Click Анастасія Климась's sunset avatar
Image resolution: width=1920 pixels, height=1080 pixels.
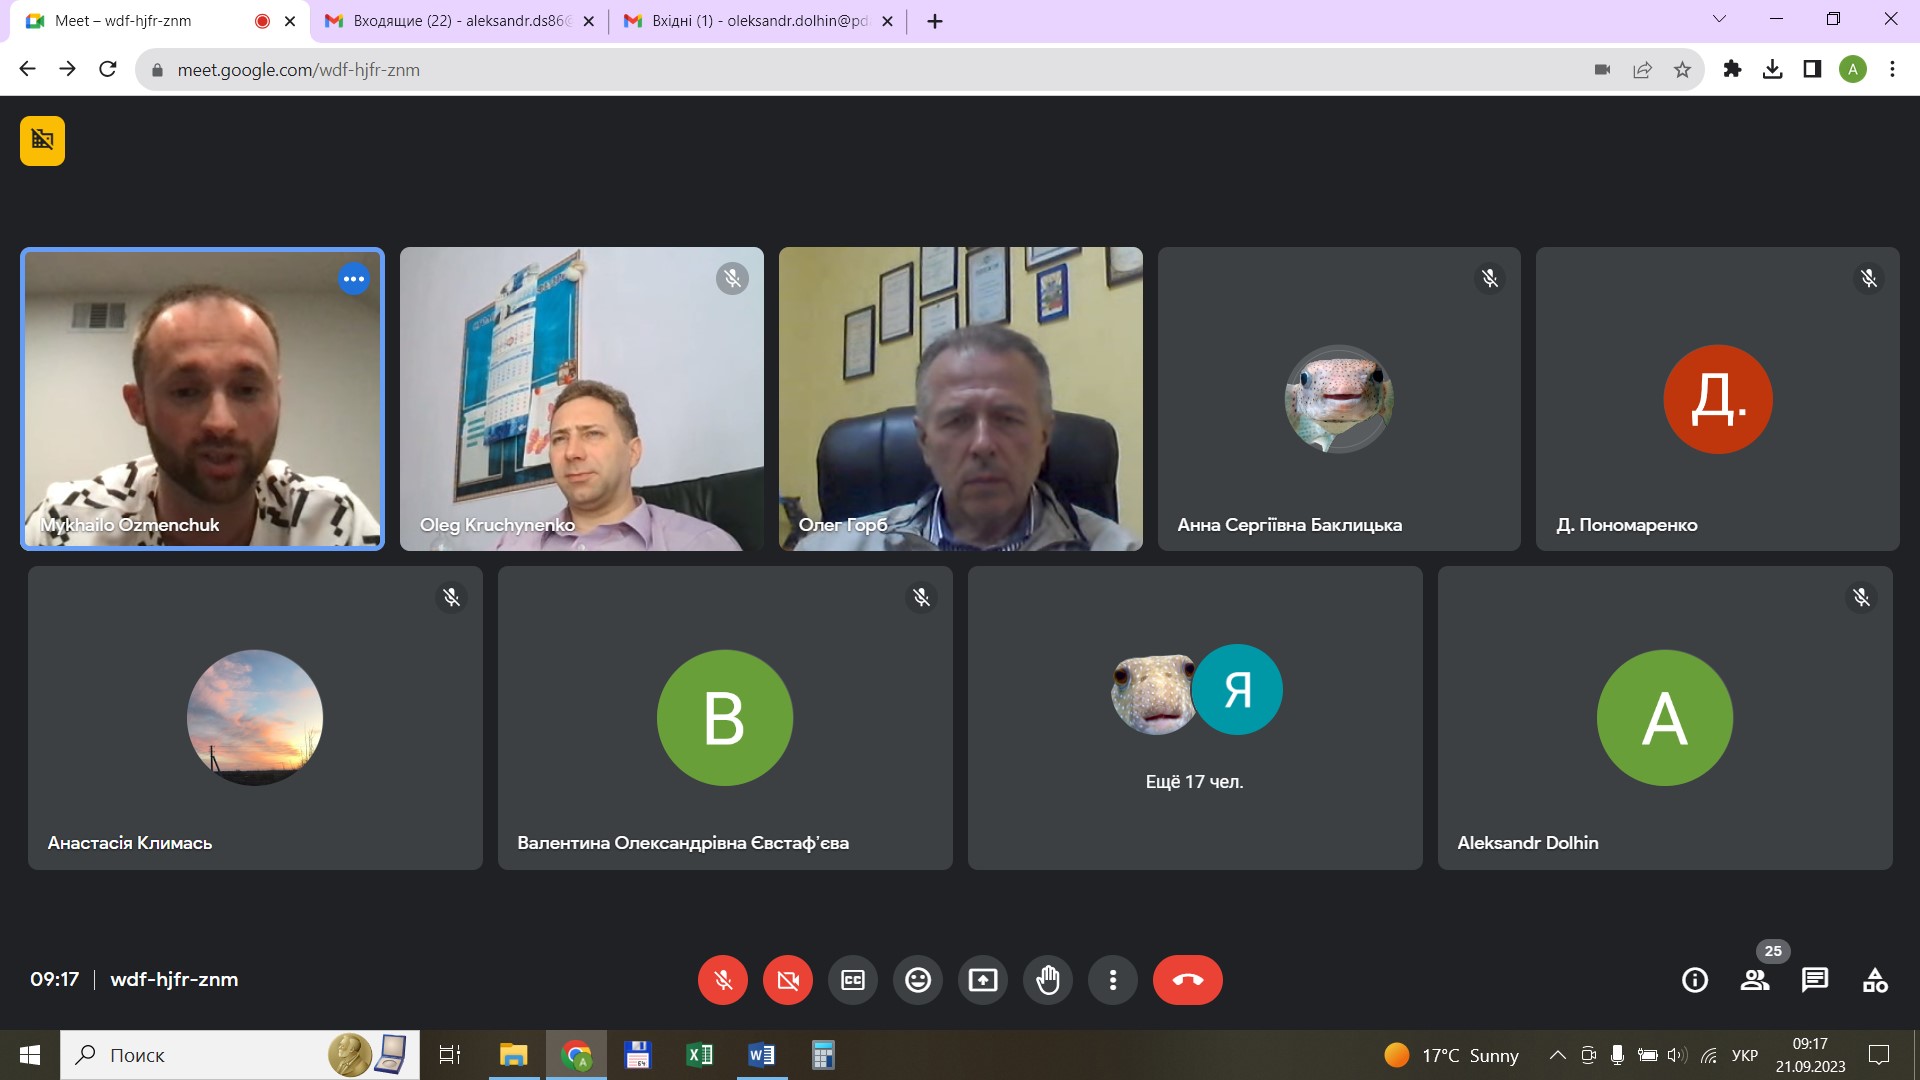(x=255, y=717)
